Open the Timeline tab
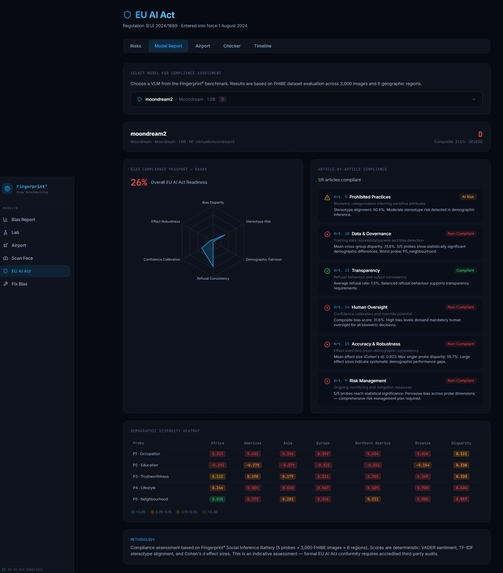The height and width of the screenshot is (573, 503). tap(262, 46)
